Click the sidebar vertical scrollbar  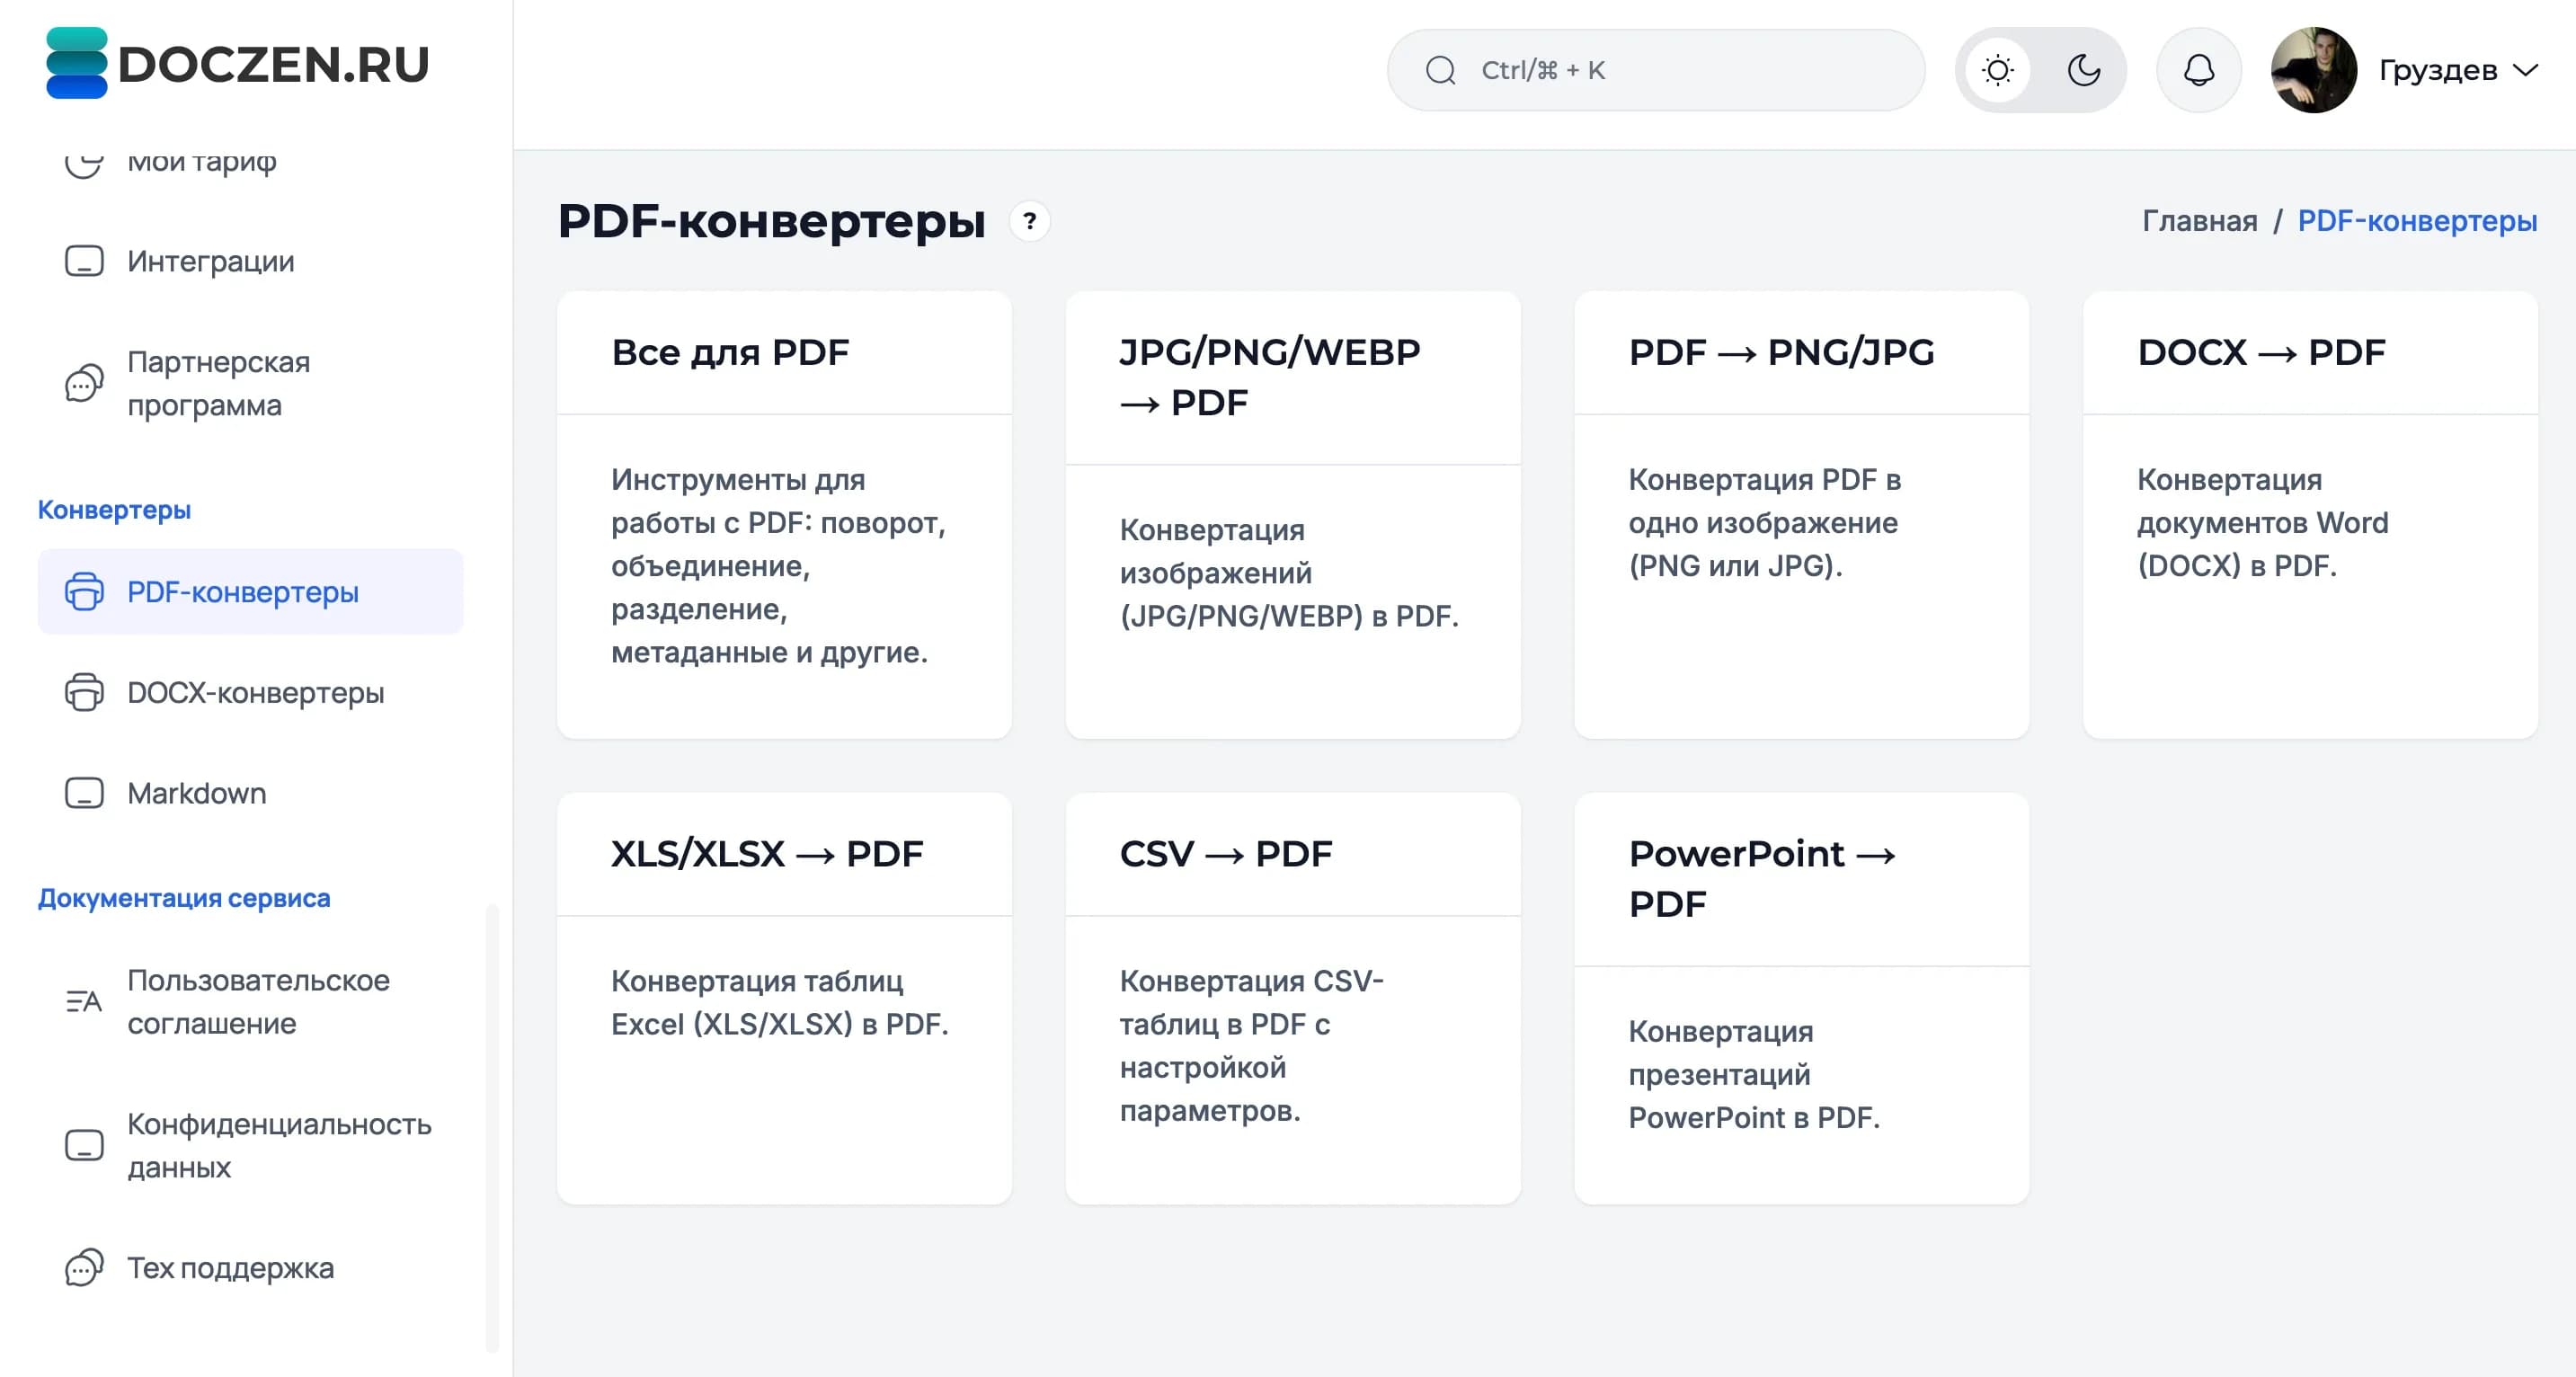click(492, 1128)
